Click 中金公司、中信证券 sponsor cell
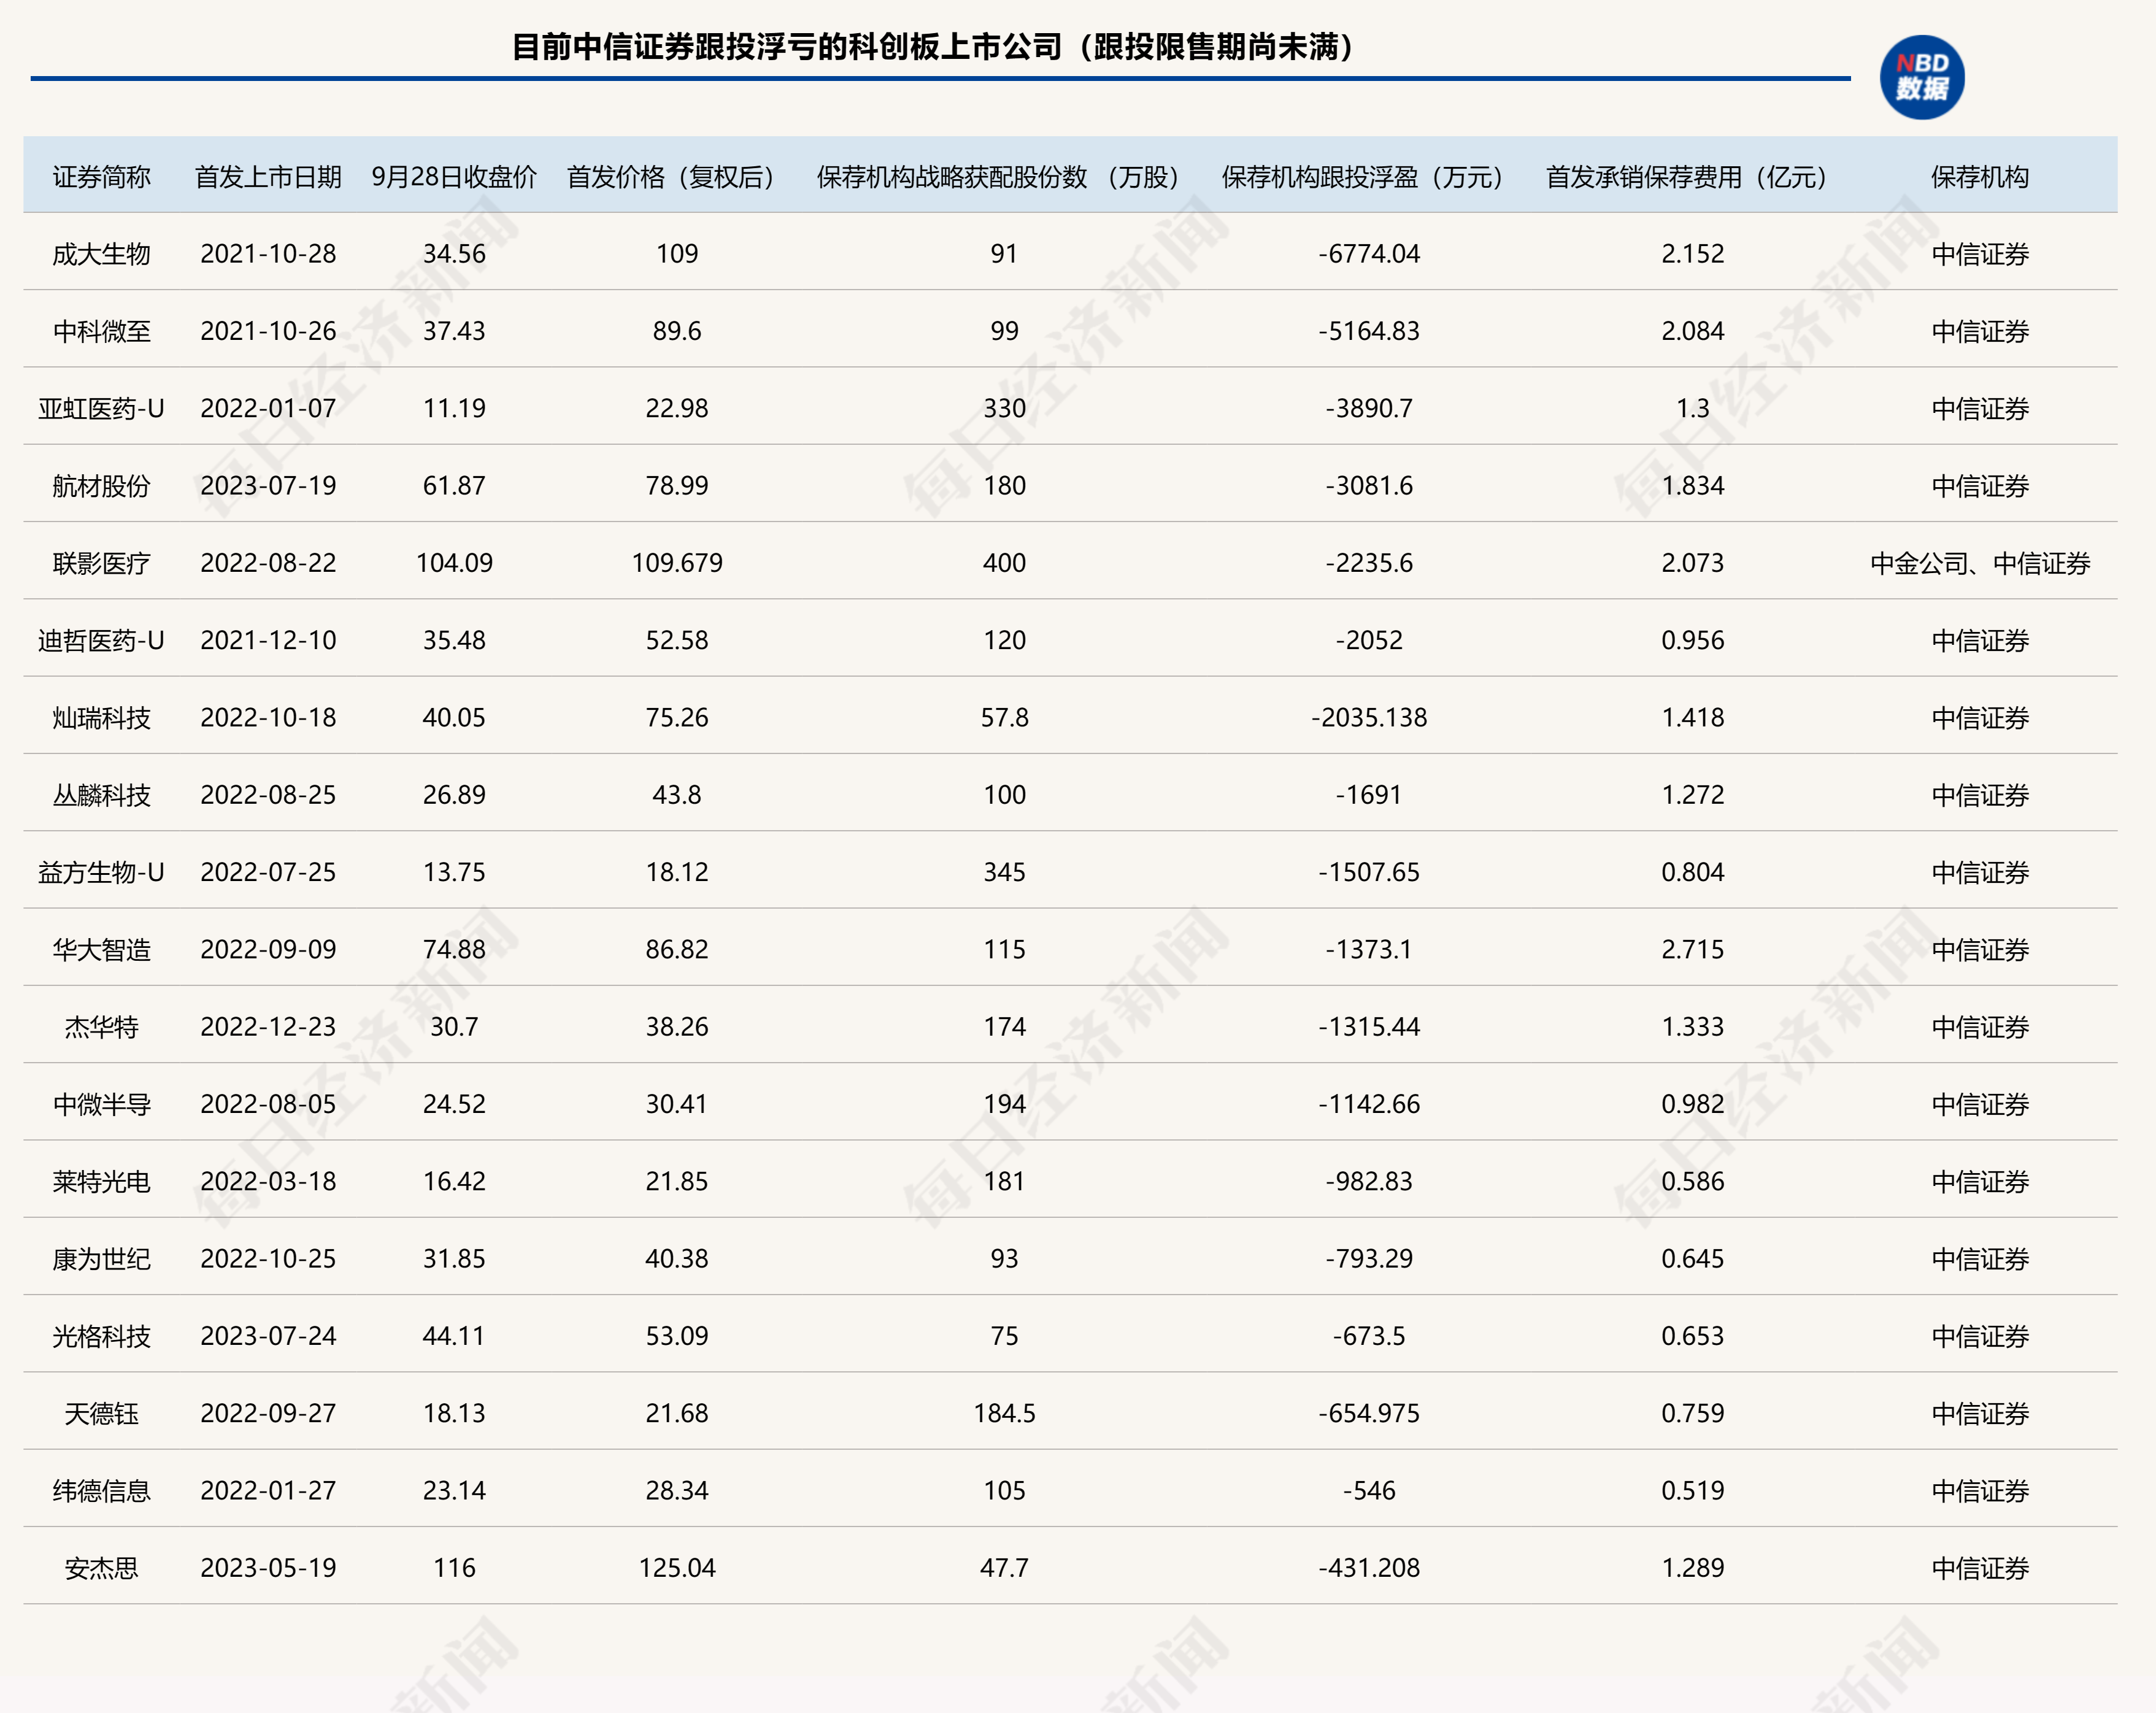 point(1979,563)
